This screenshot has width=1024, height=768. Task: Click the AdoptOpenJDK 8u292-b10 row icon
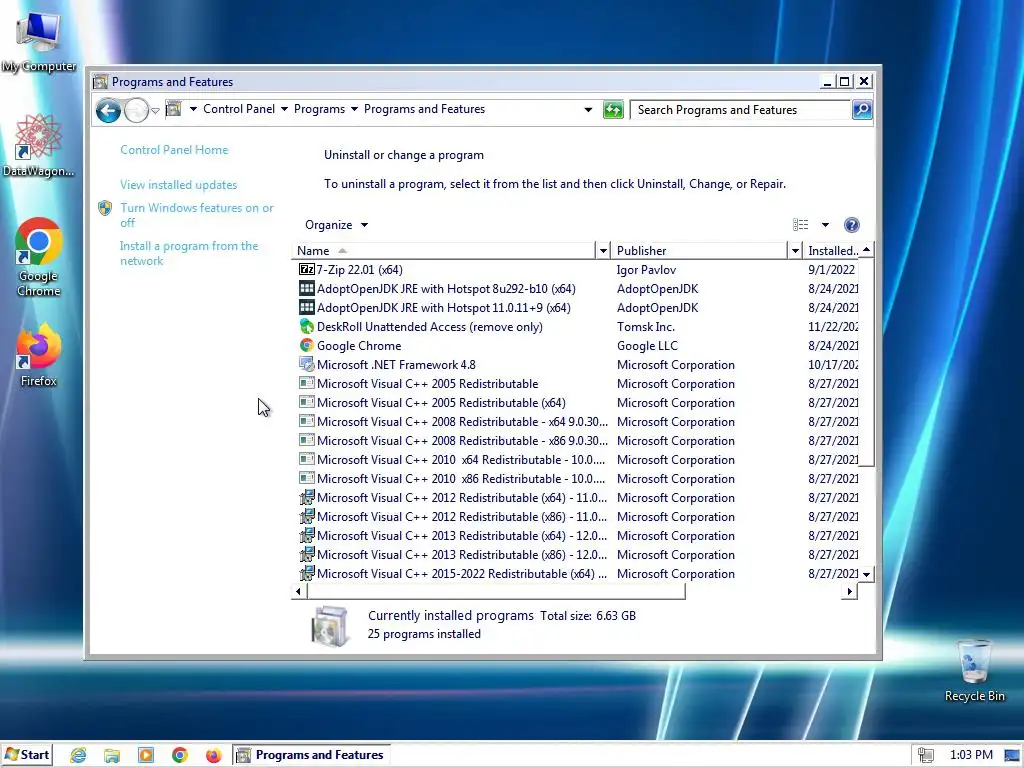[x=306, y=288]
